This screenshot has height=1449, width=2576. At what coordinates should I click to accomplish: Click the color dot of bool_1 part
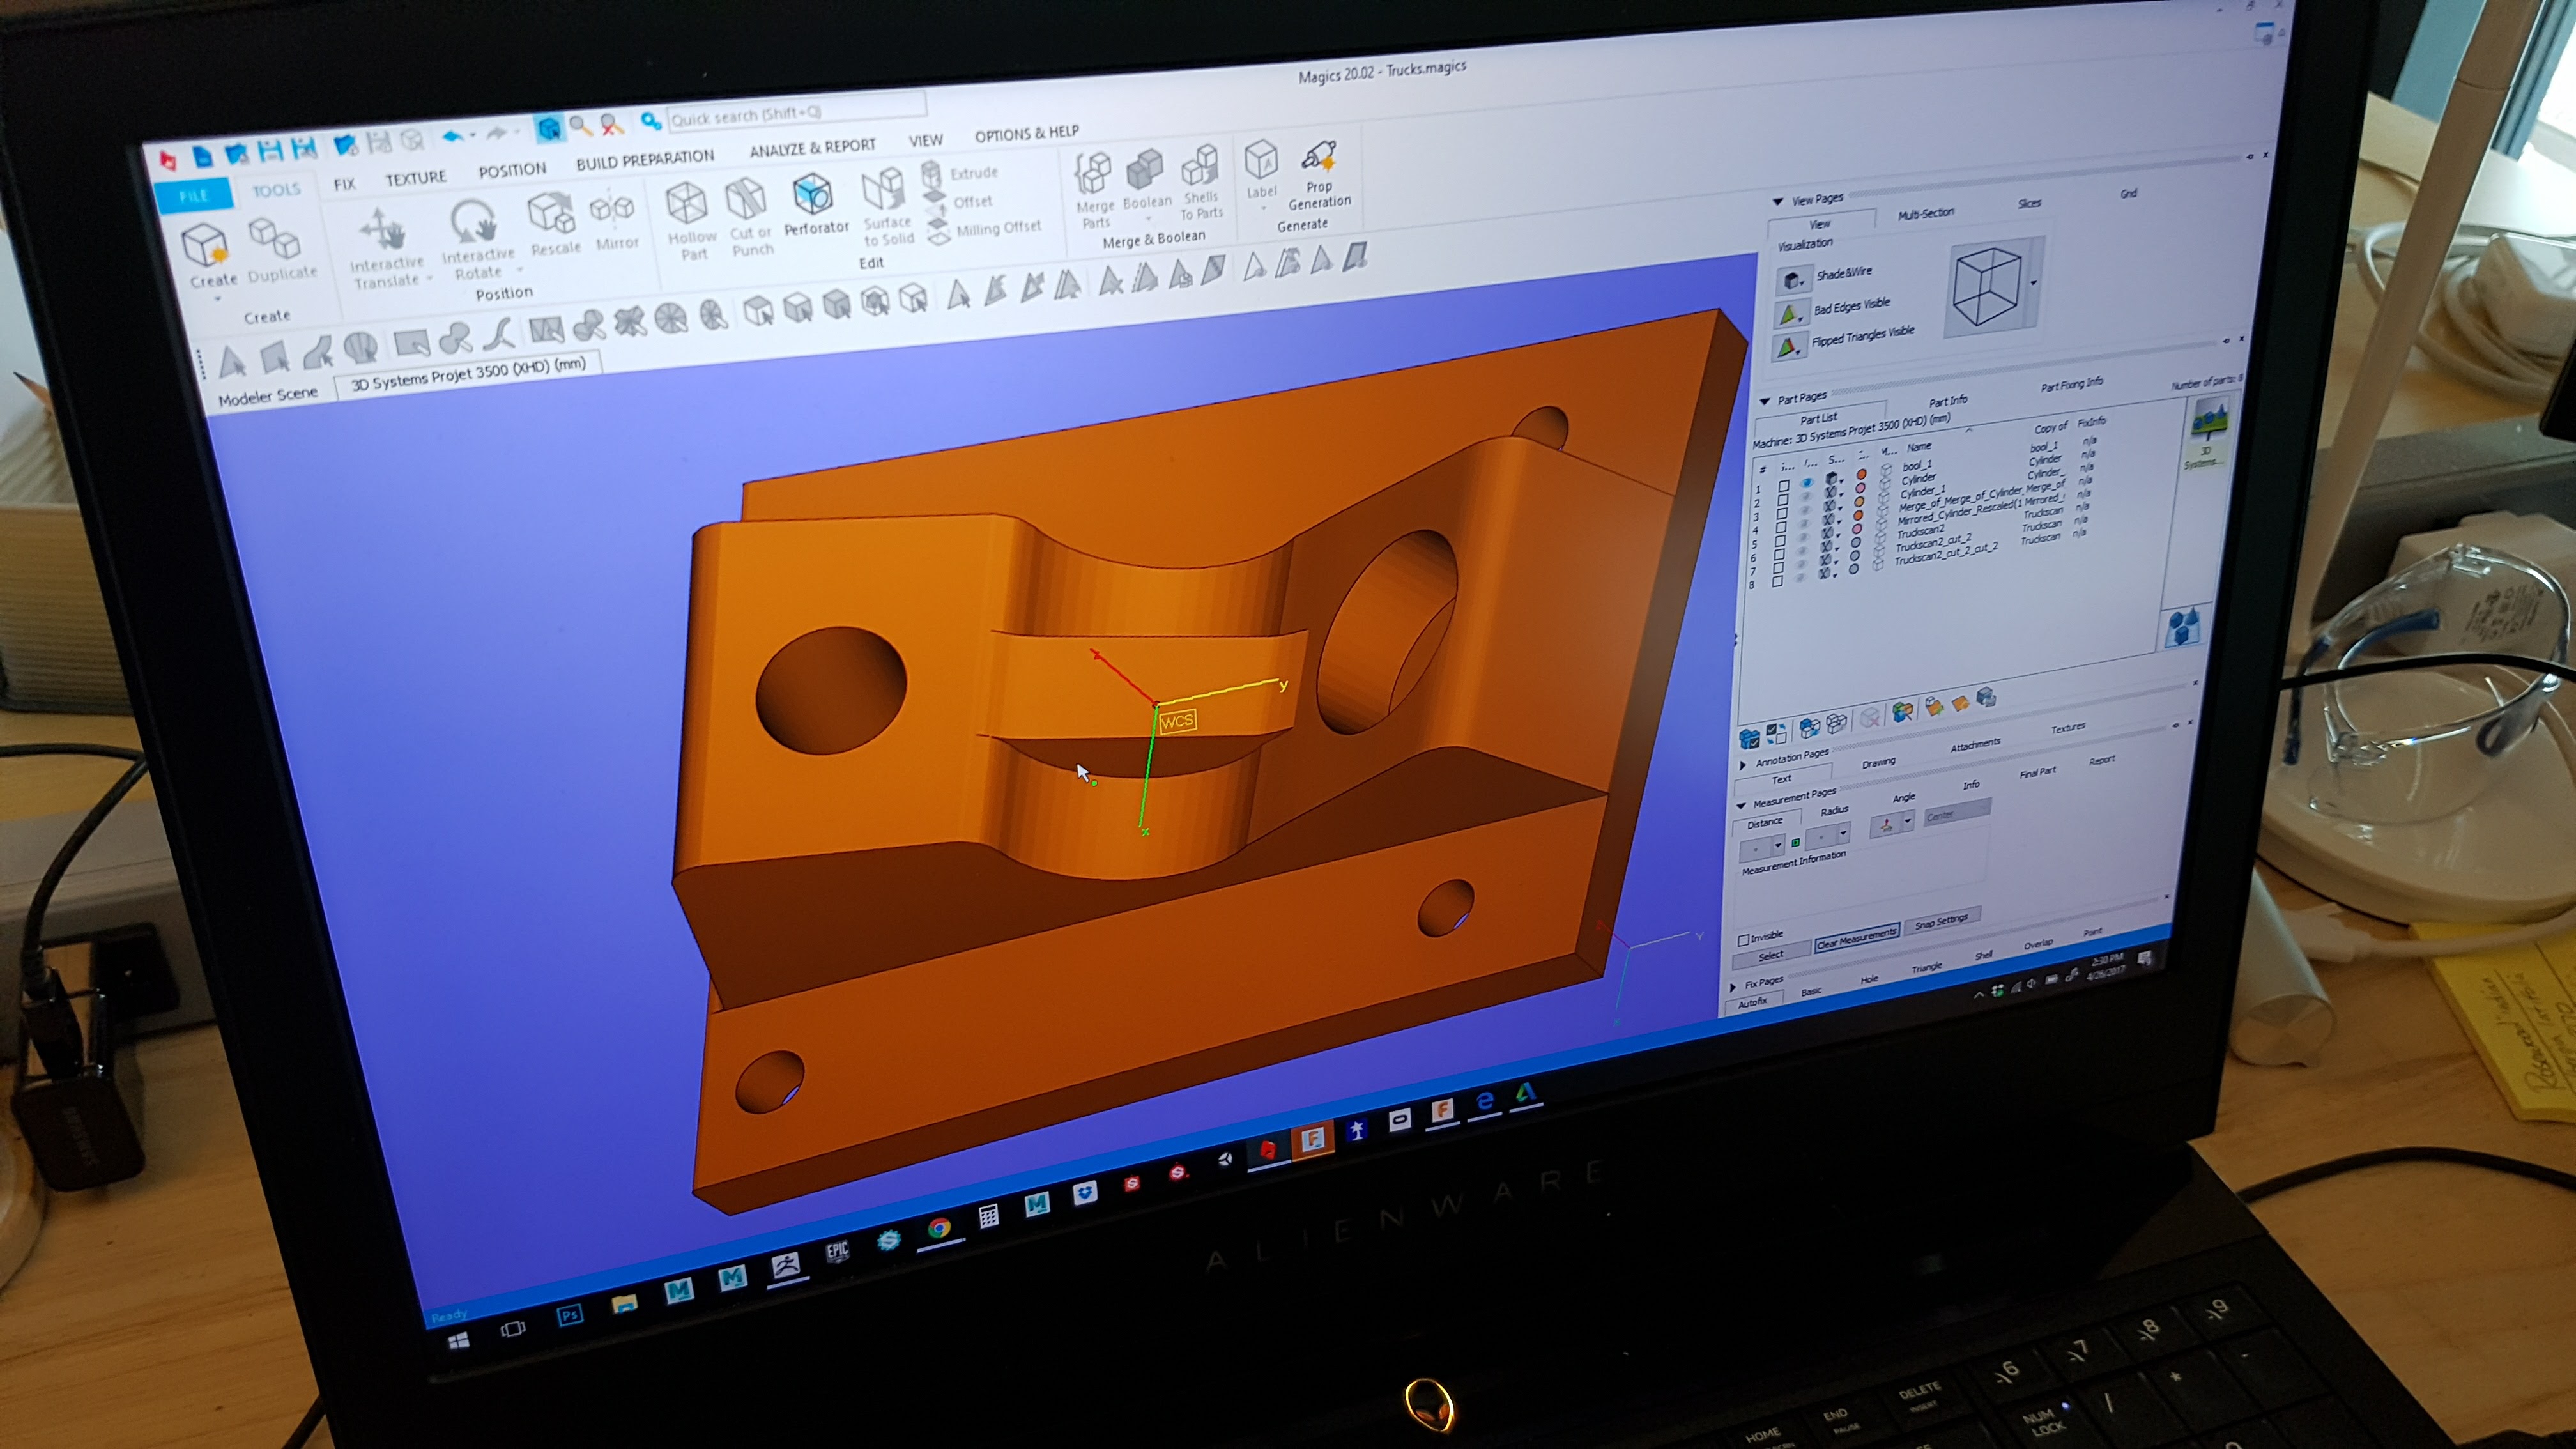(x=1862, y=475)
